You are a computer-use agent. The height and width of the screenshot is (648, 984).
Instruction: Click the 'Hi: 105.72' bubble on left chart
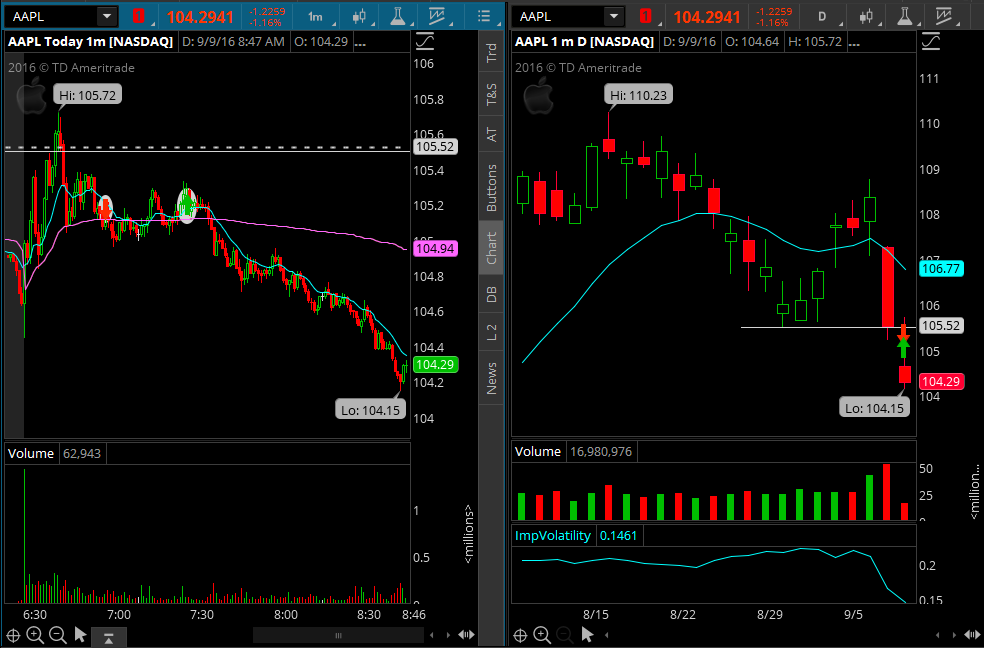click(87, 95)
